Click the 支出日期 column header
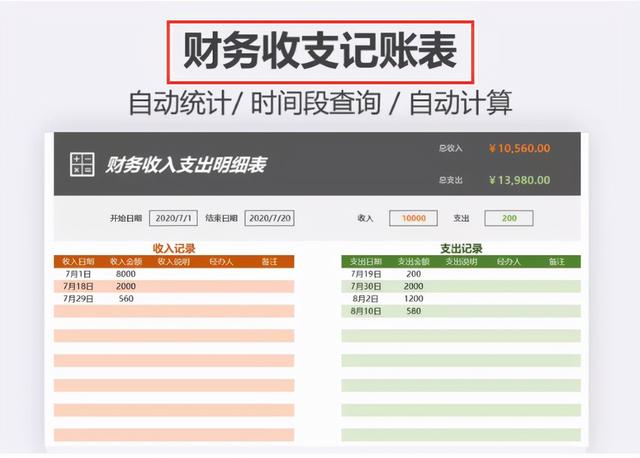 click(366, 262)
